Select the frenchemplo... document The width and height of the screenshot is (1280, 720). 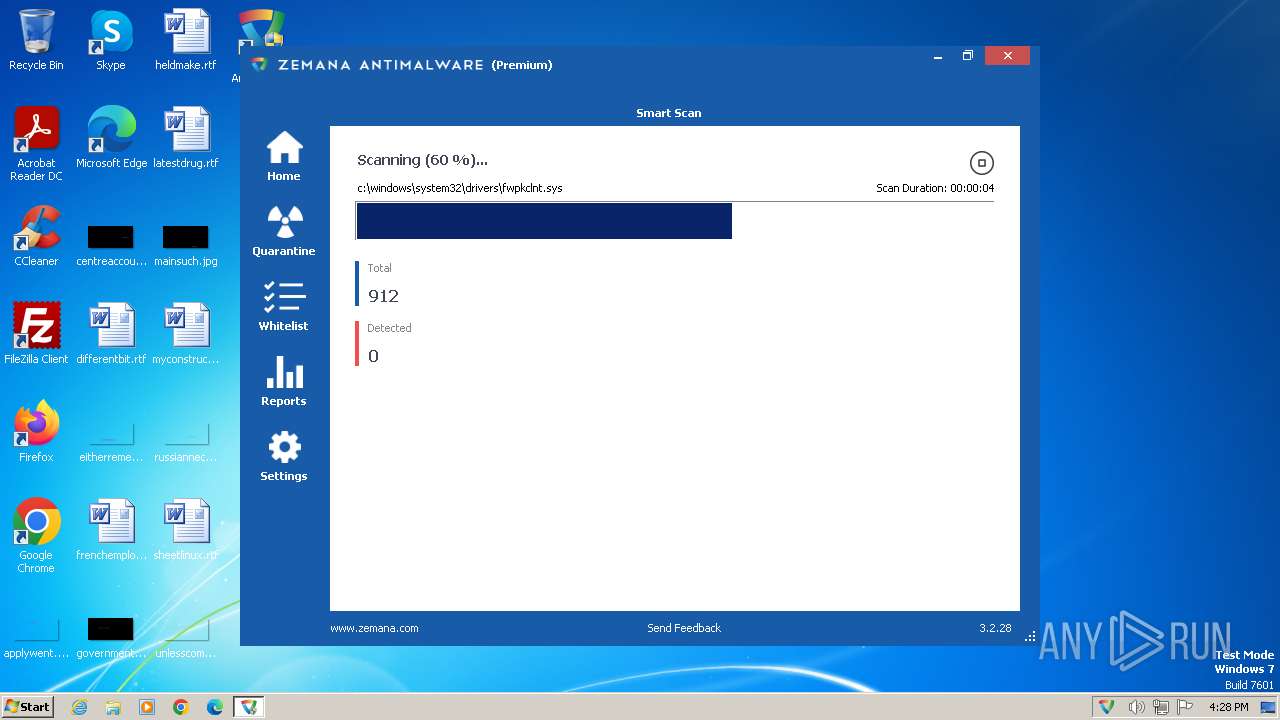111,530
